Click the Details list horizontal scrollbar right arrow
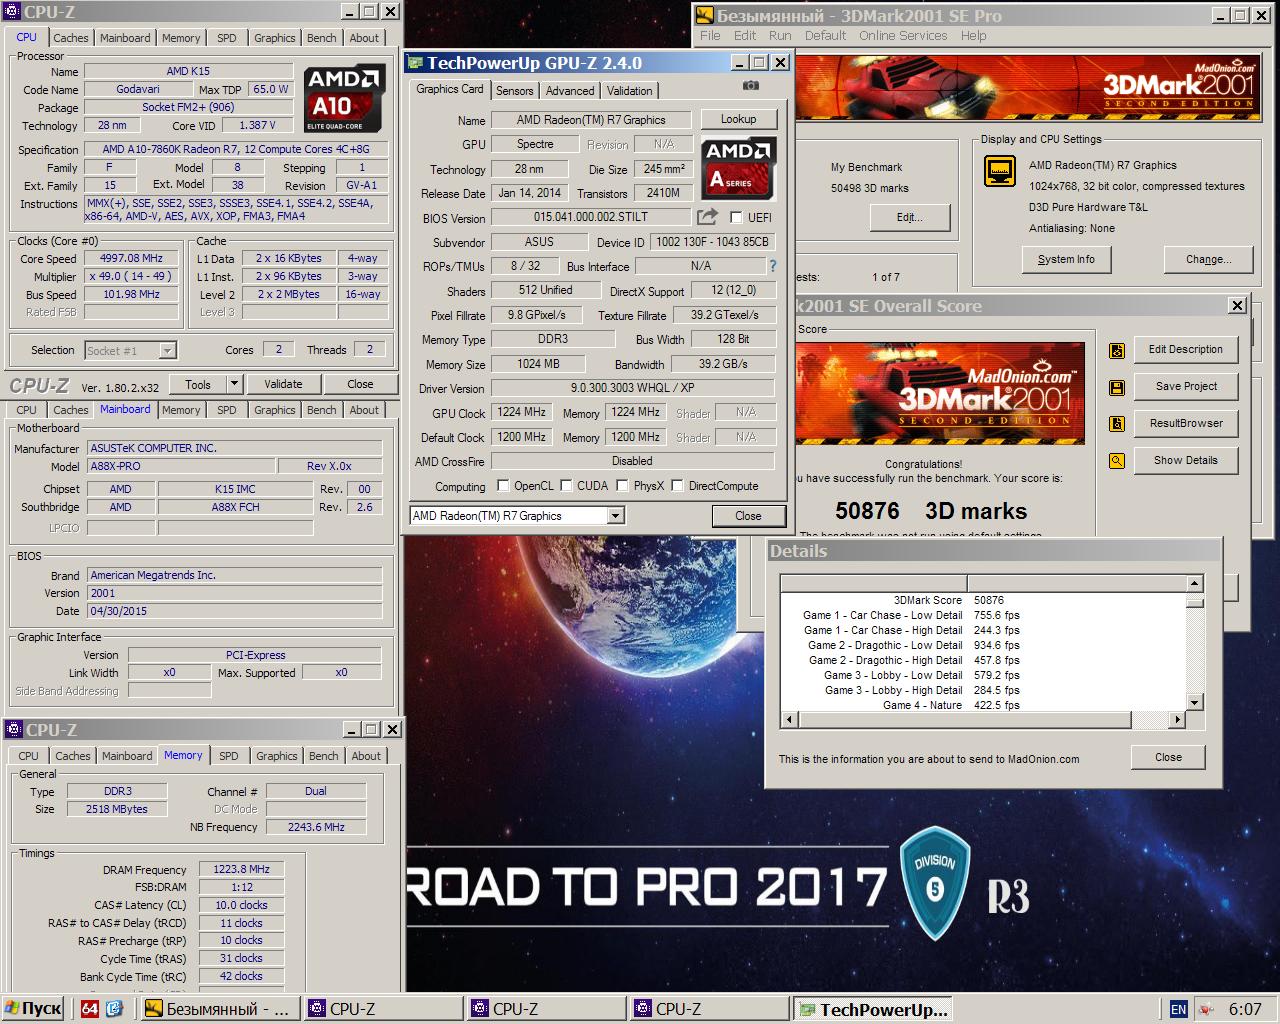The image size is (1280, 1024). click(x=1177, y=719)
